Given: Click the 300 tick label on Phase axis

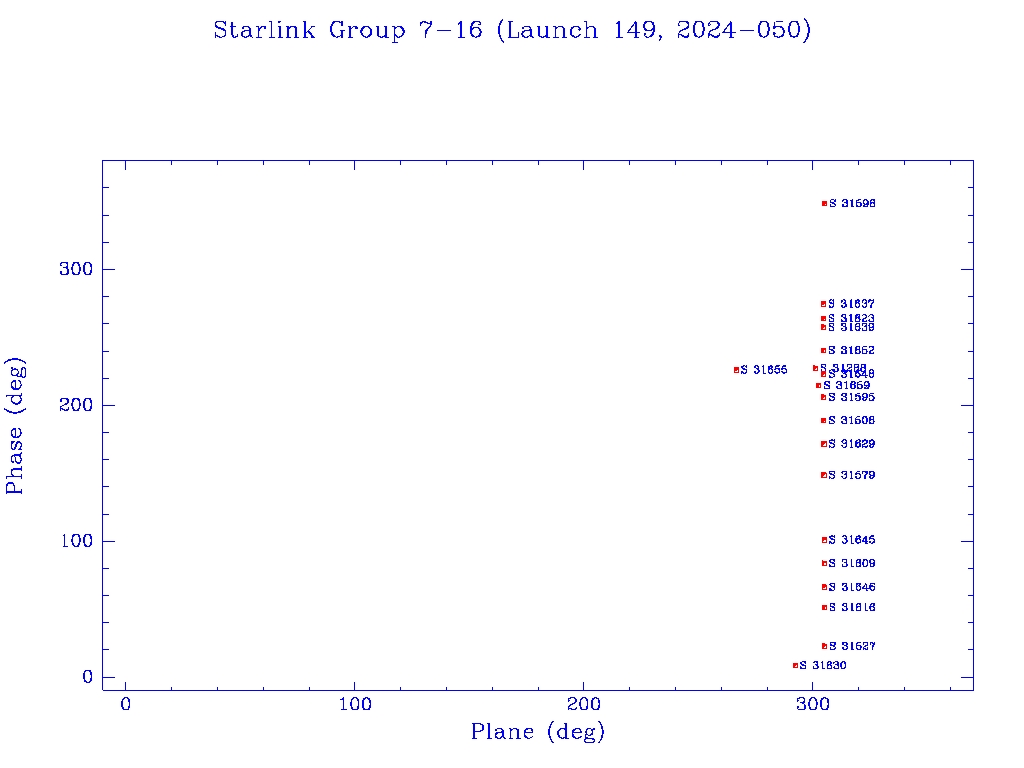Looking at the screenshot, I should [x=76, y=269].
